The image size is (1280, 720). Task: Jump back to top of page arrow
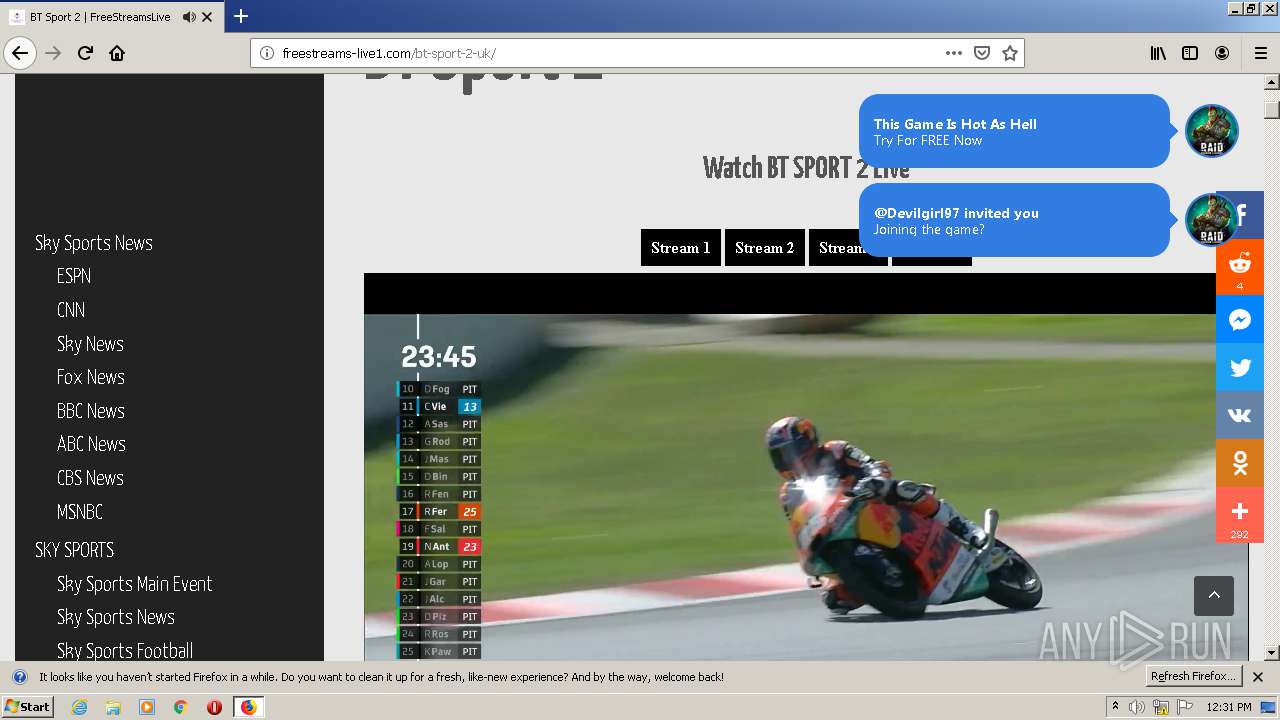[x=1214, y=595]
